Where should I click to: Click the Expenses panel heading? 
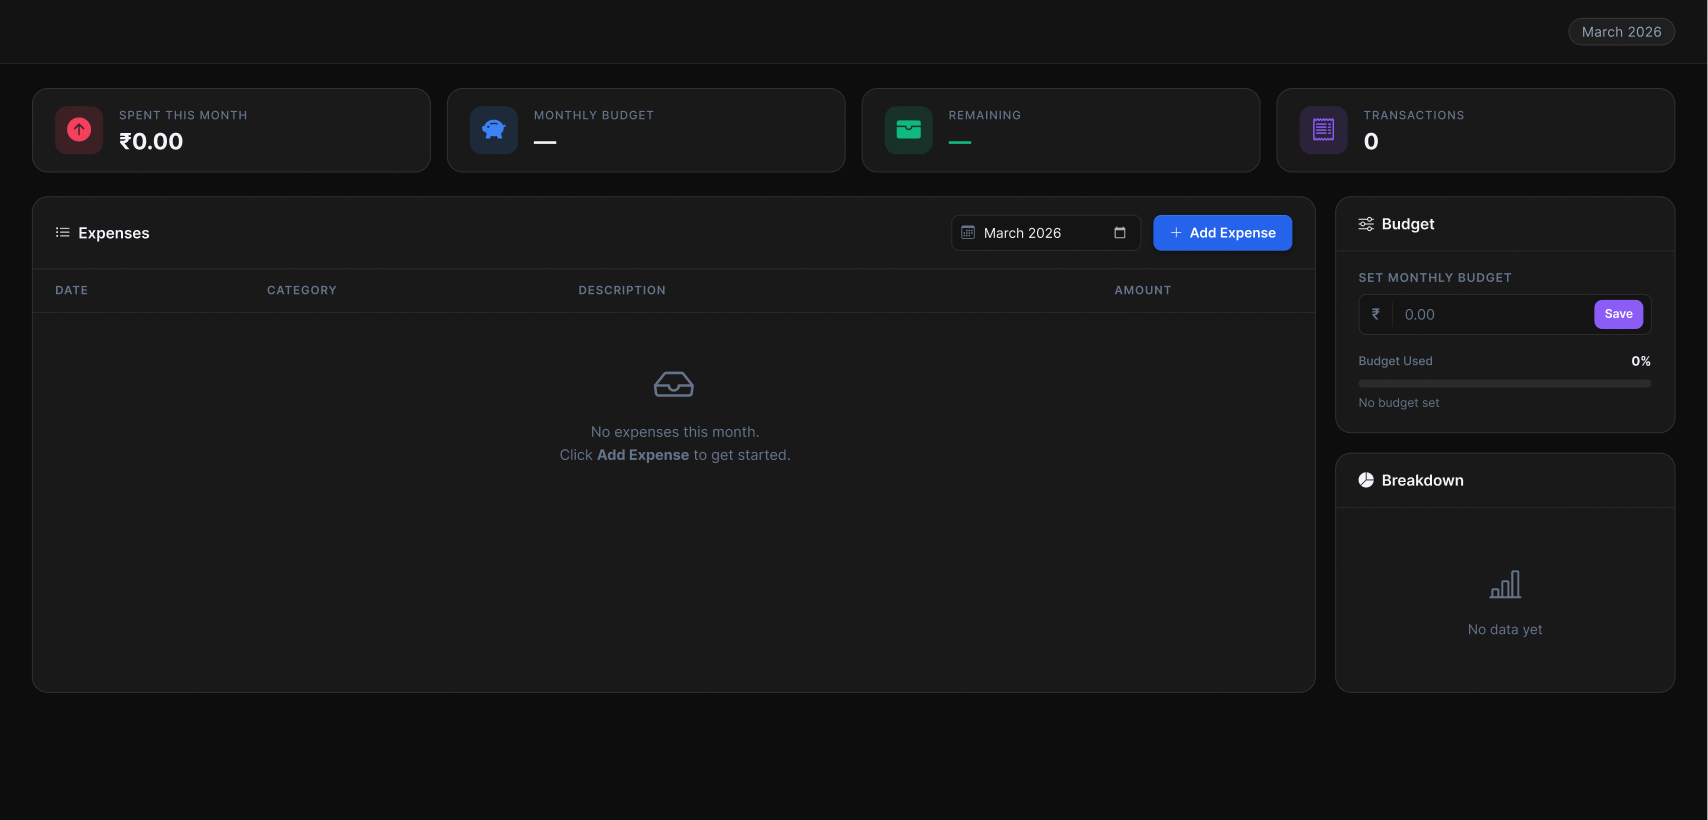[x=114, y=233]
